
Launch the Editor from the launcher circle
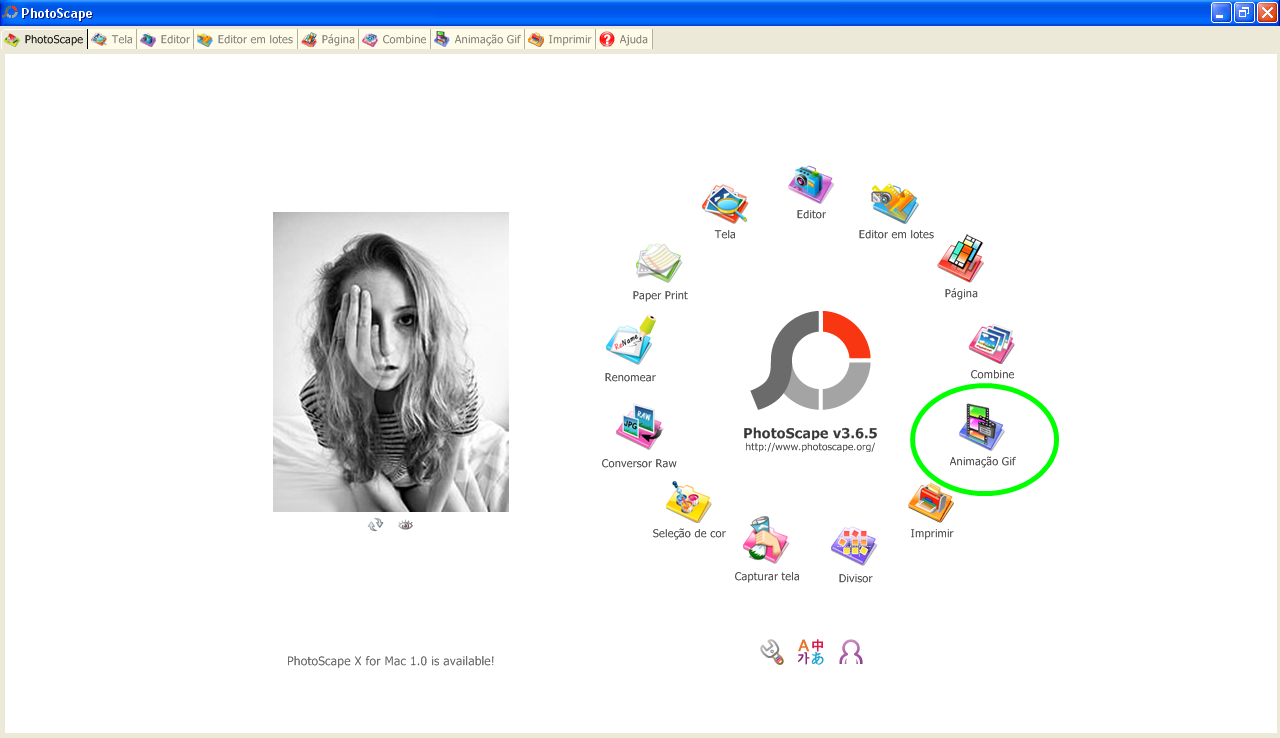pyautogui.click(x=809, y=184)
